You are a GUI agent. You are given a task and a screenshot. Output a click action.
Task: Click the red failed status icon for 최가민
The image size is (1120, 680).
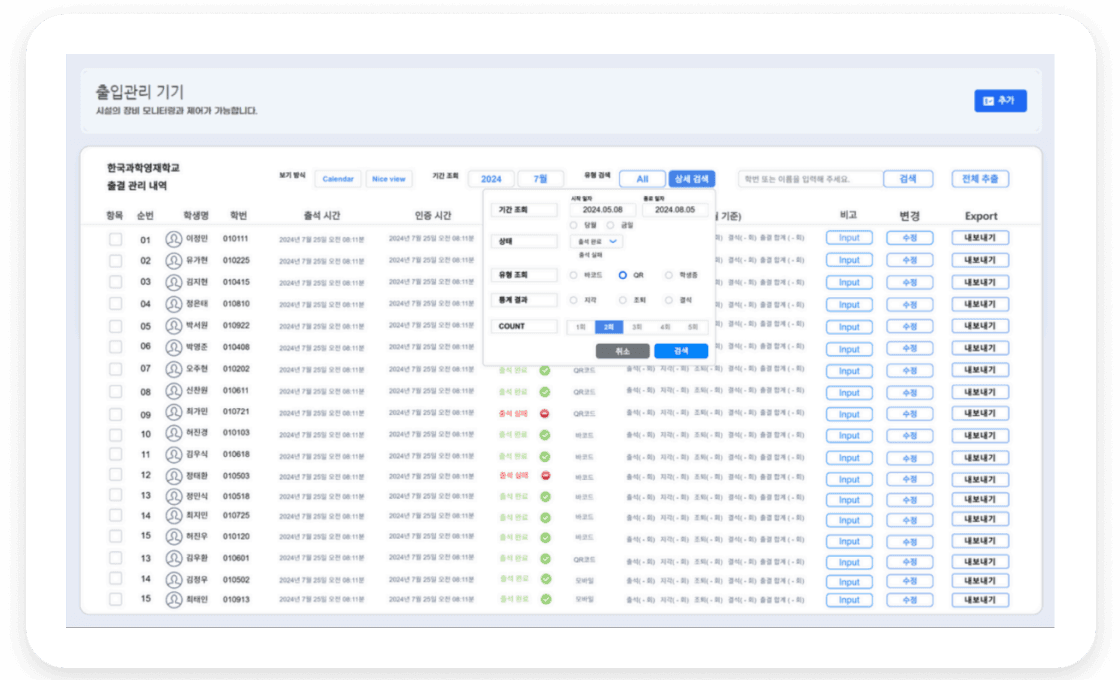pos(545,413)
